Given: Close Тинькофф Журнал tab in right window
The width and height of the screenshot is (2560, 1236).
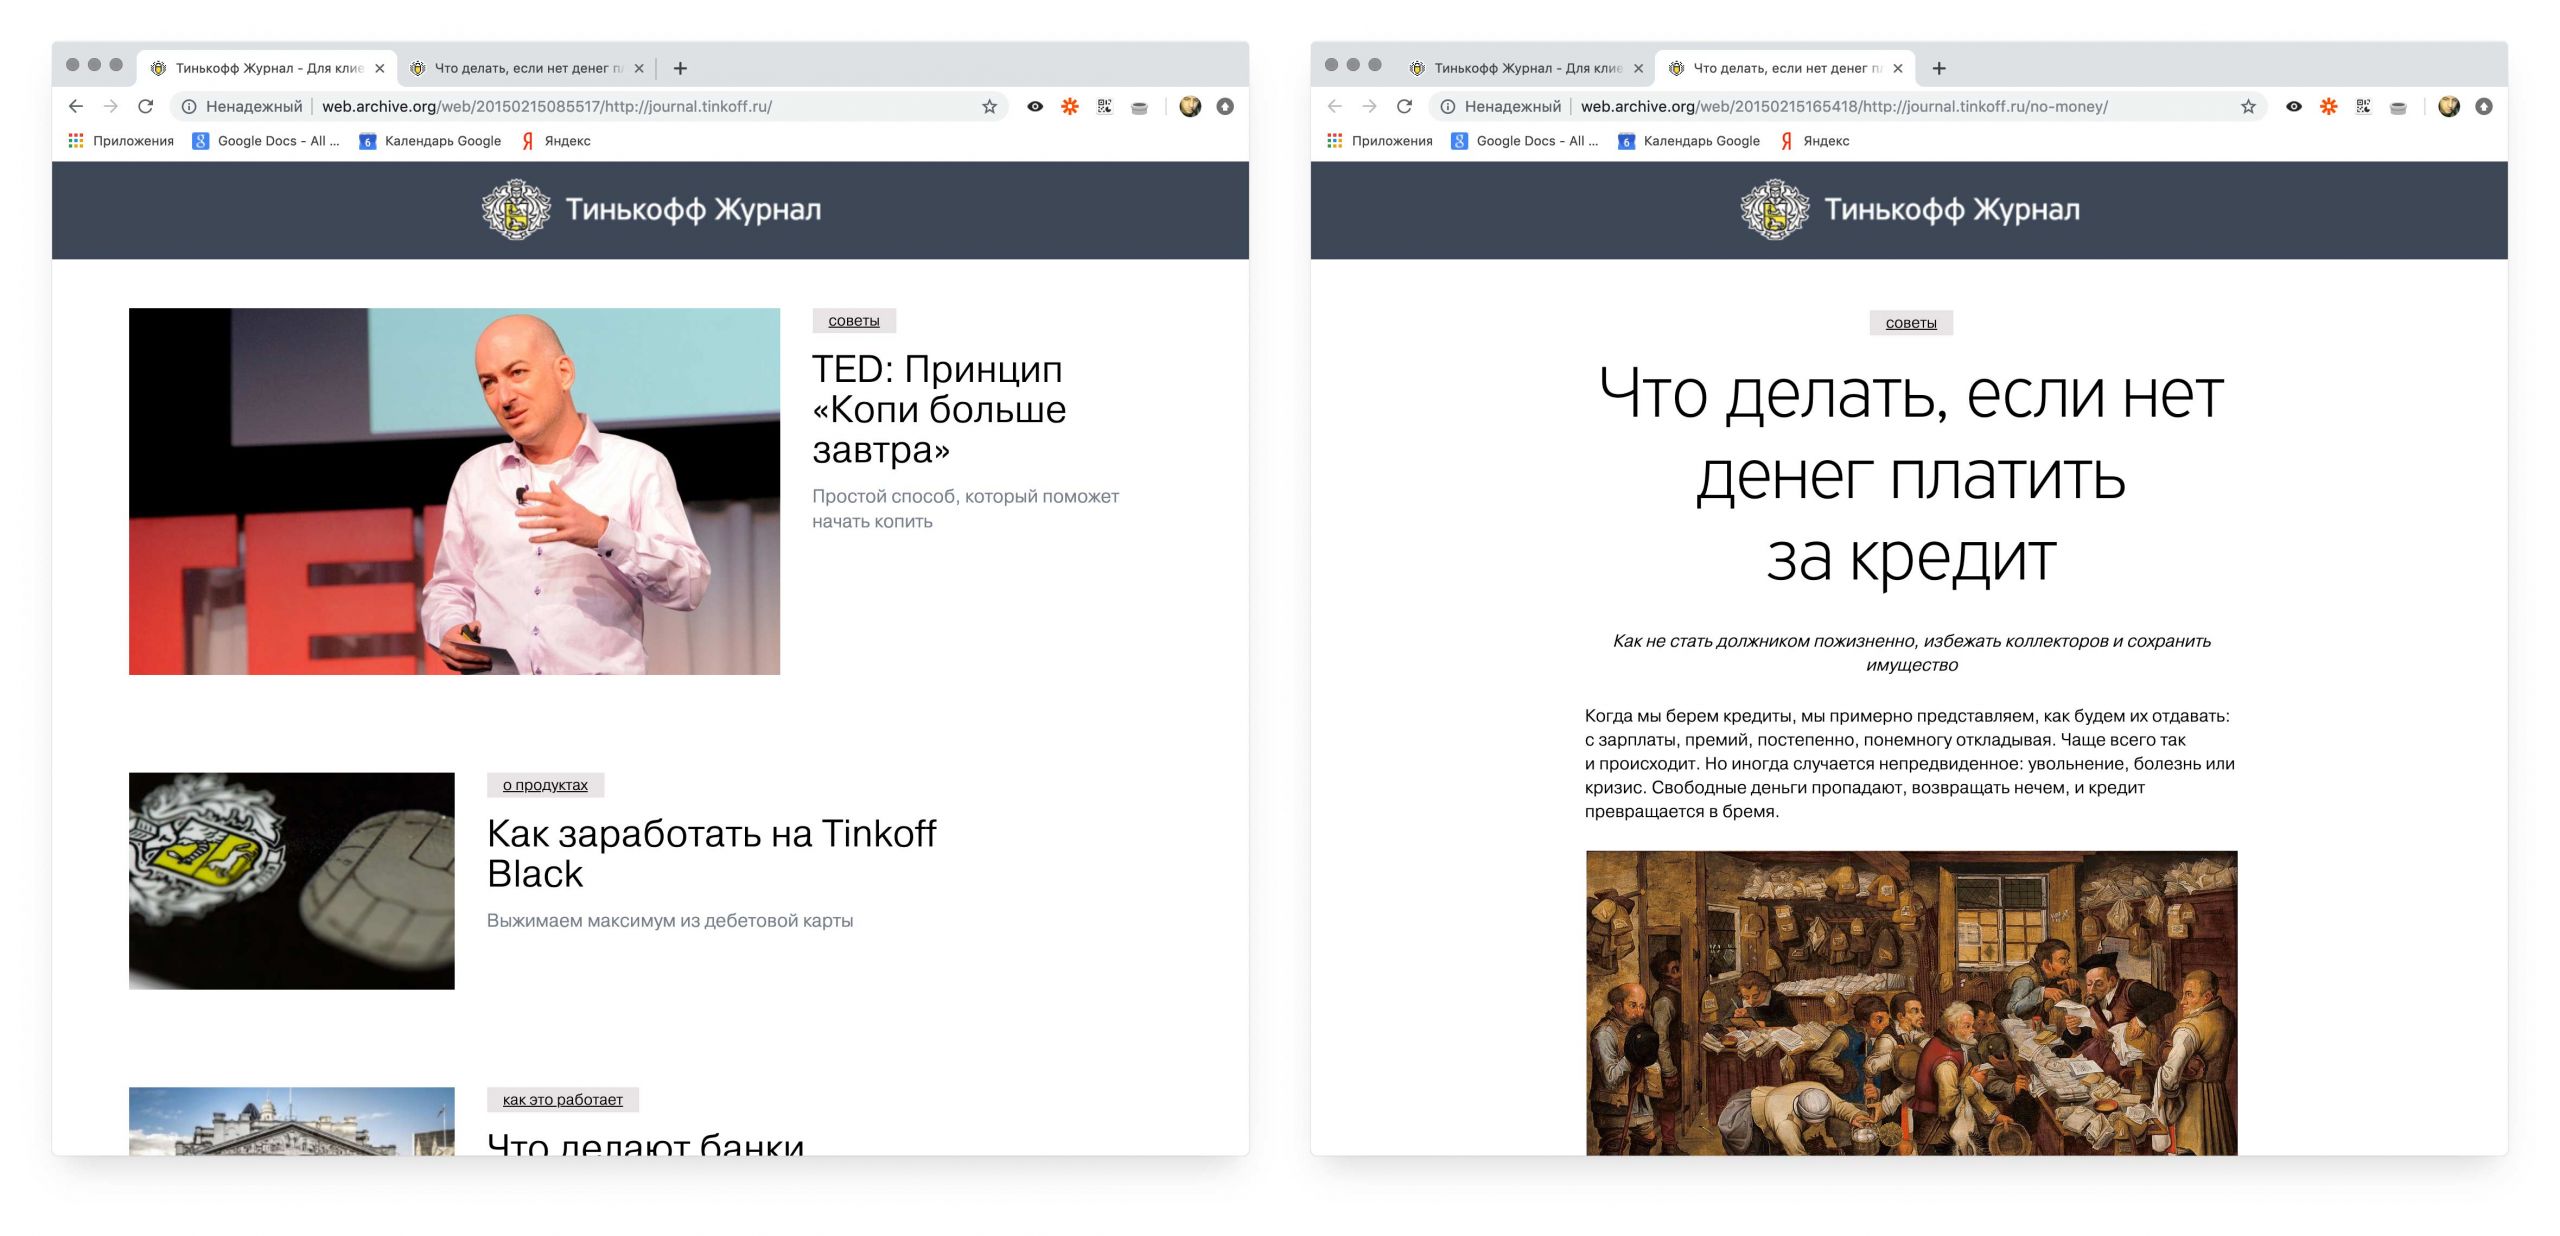Looking at the screenshot, I should click(x=1638, y=68).
